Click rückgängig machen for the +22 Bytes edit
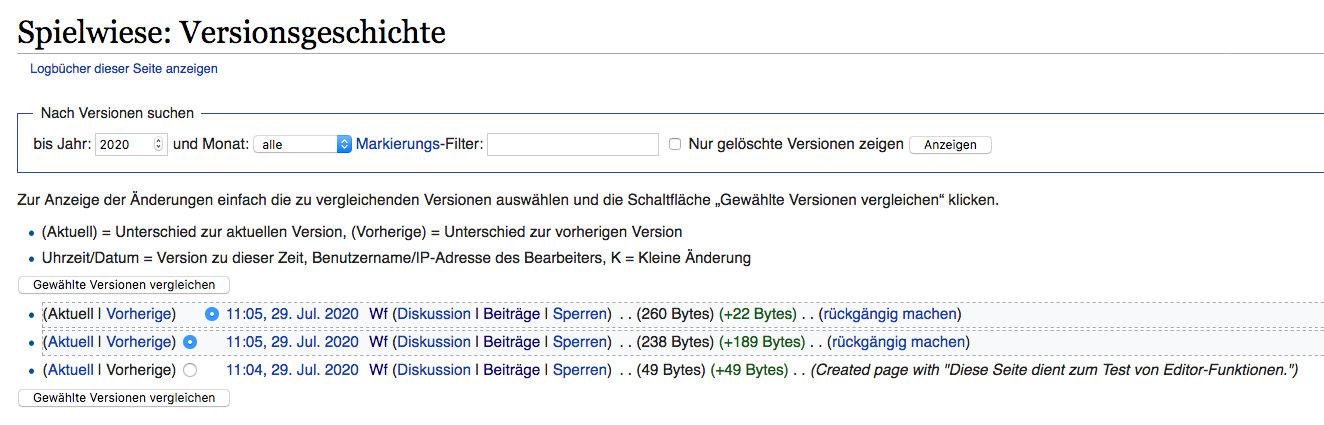 (889, 314)
